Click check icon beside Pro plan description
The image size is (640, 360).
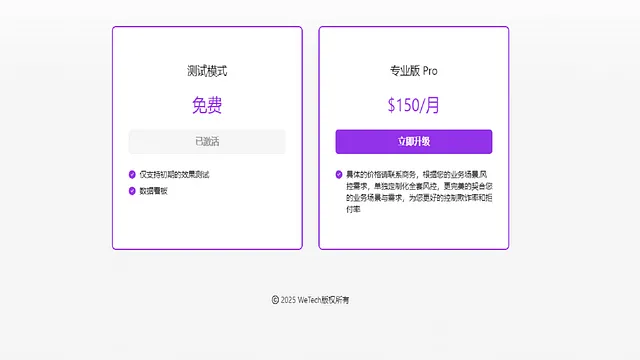[x=339, y=175]
